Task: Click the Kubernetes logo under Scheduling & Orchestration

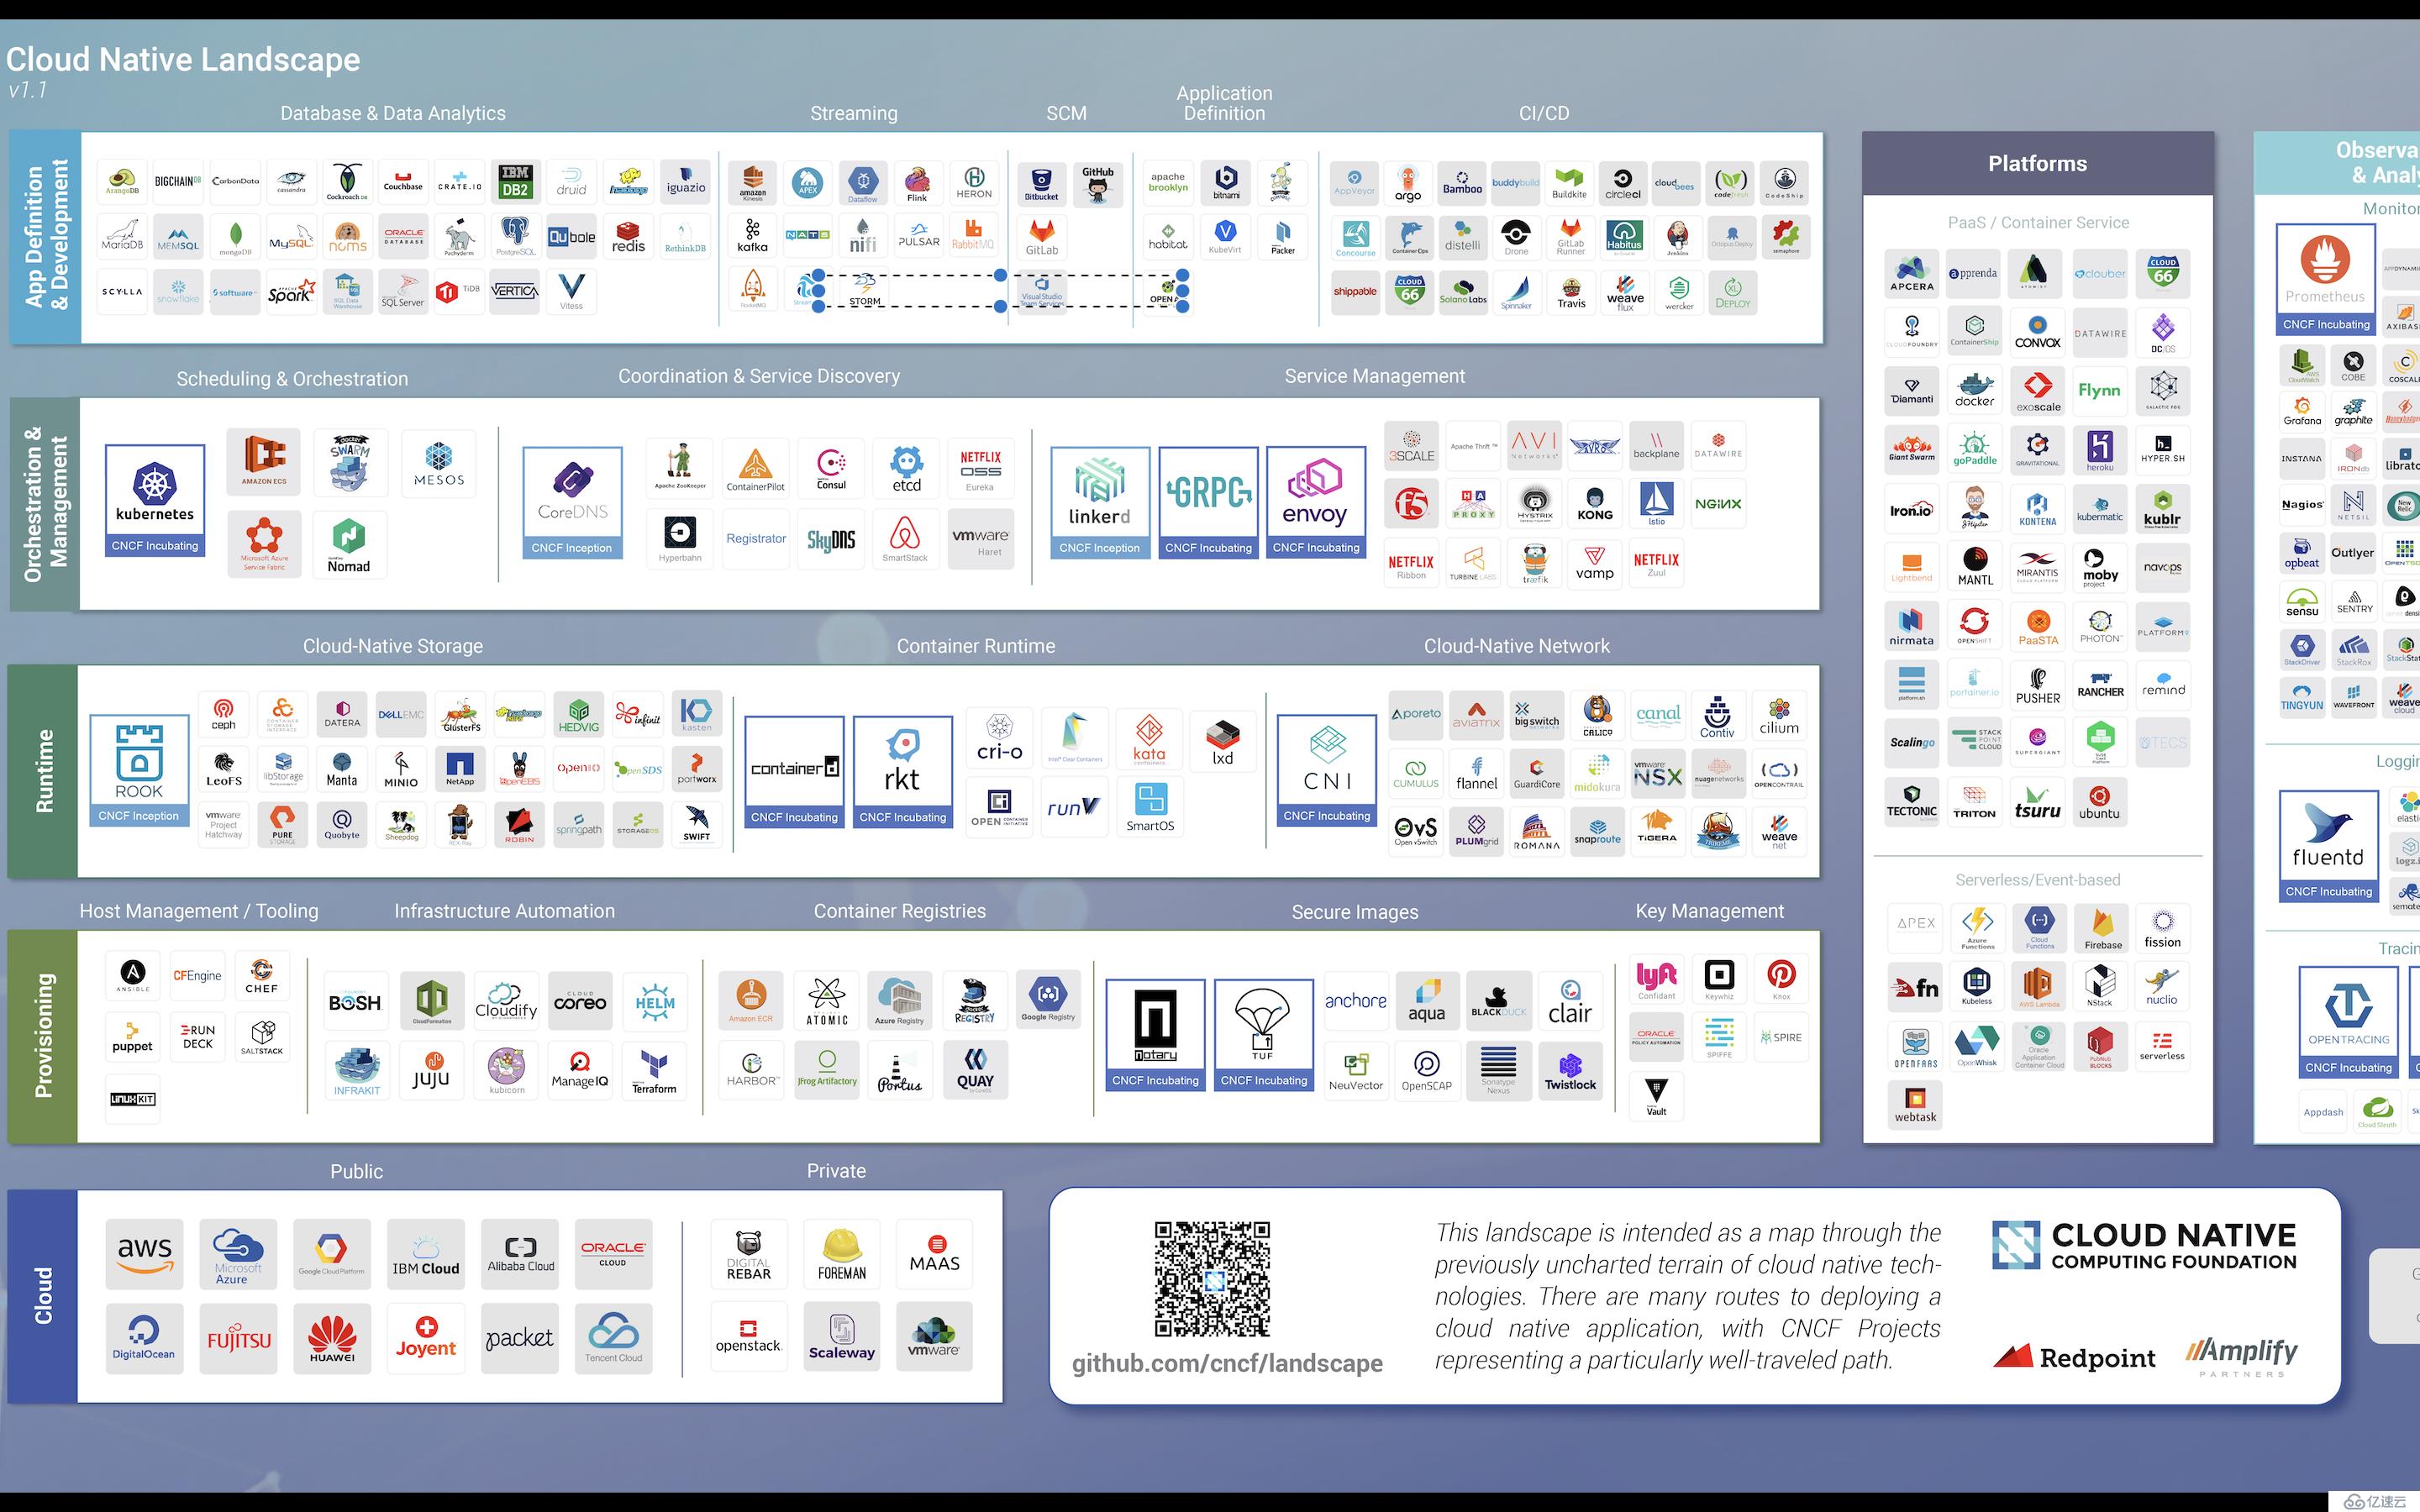Action: coord(155,500)
